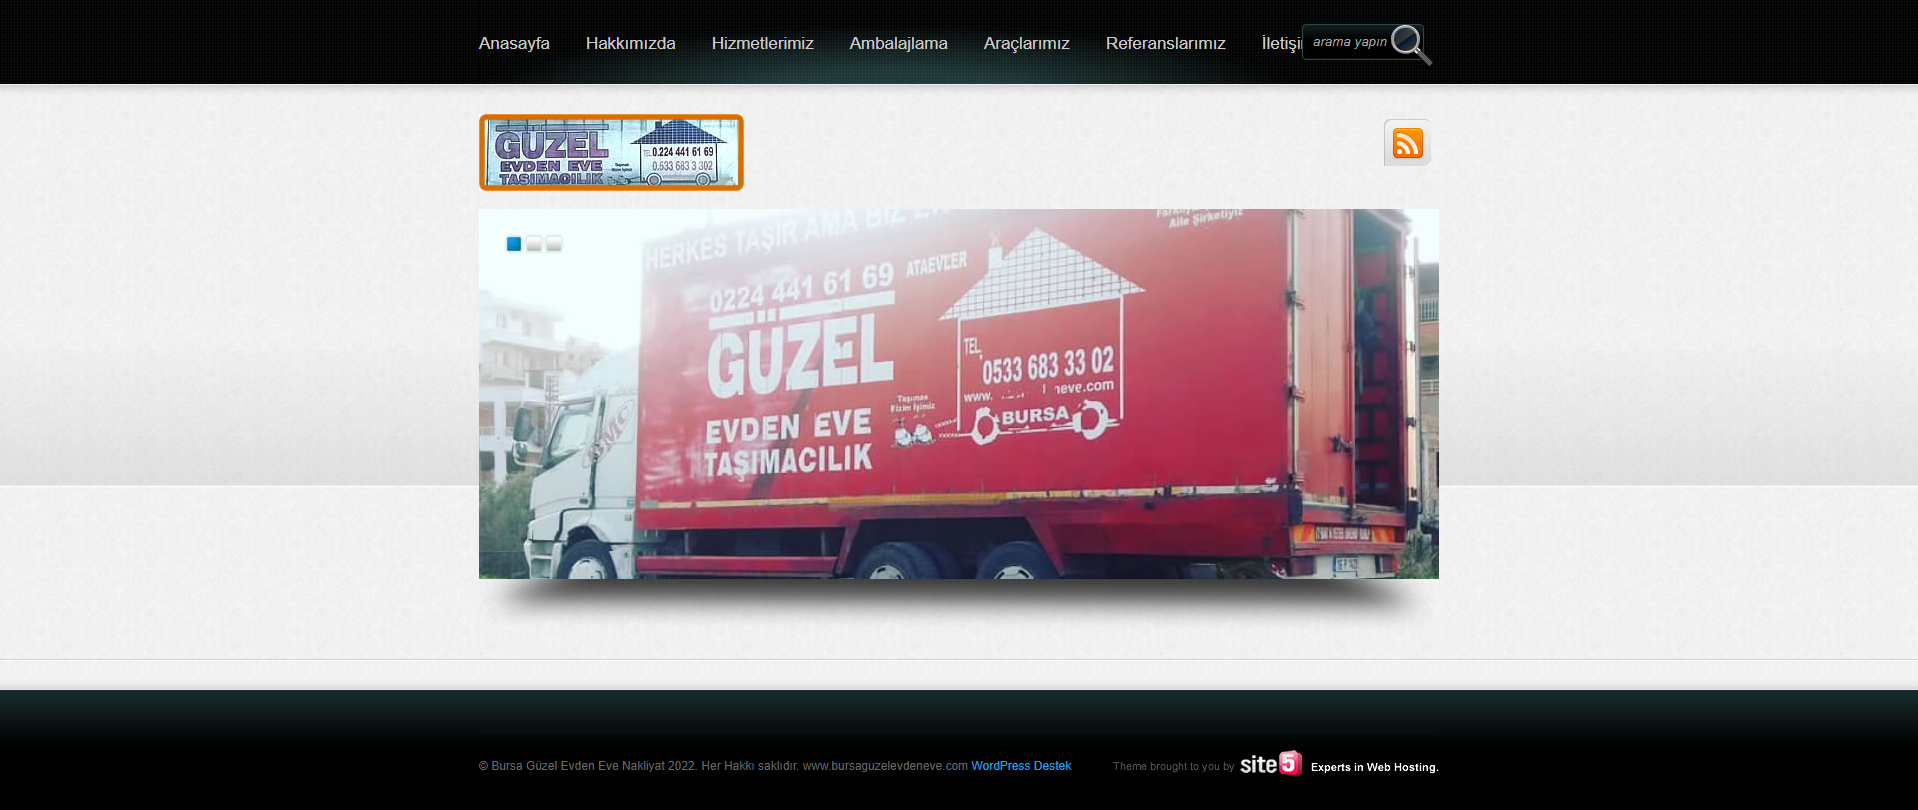Click the Güzel Evden Eve Taşımacılık logo
Viewport: 1918px width, 810px height.
pyautogui.click(x=611, y=152)
